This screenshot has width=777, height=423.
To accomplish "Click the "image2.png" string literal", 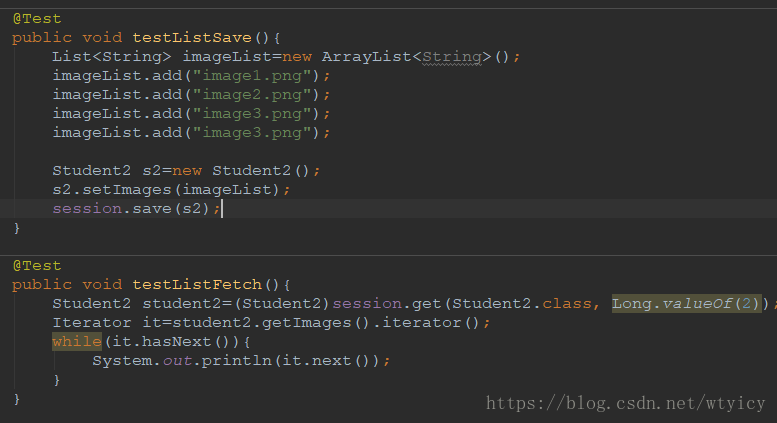I will click(x=252, y=95).
